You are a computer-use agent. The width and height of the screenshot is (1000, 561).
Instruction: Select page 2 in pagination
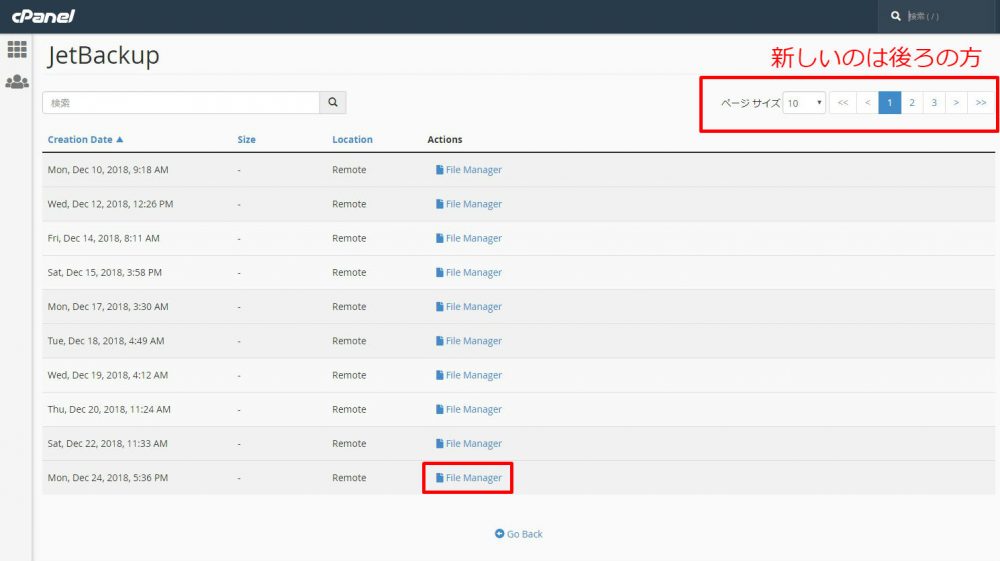[x=911, y=102]
